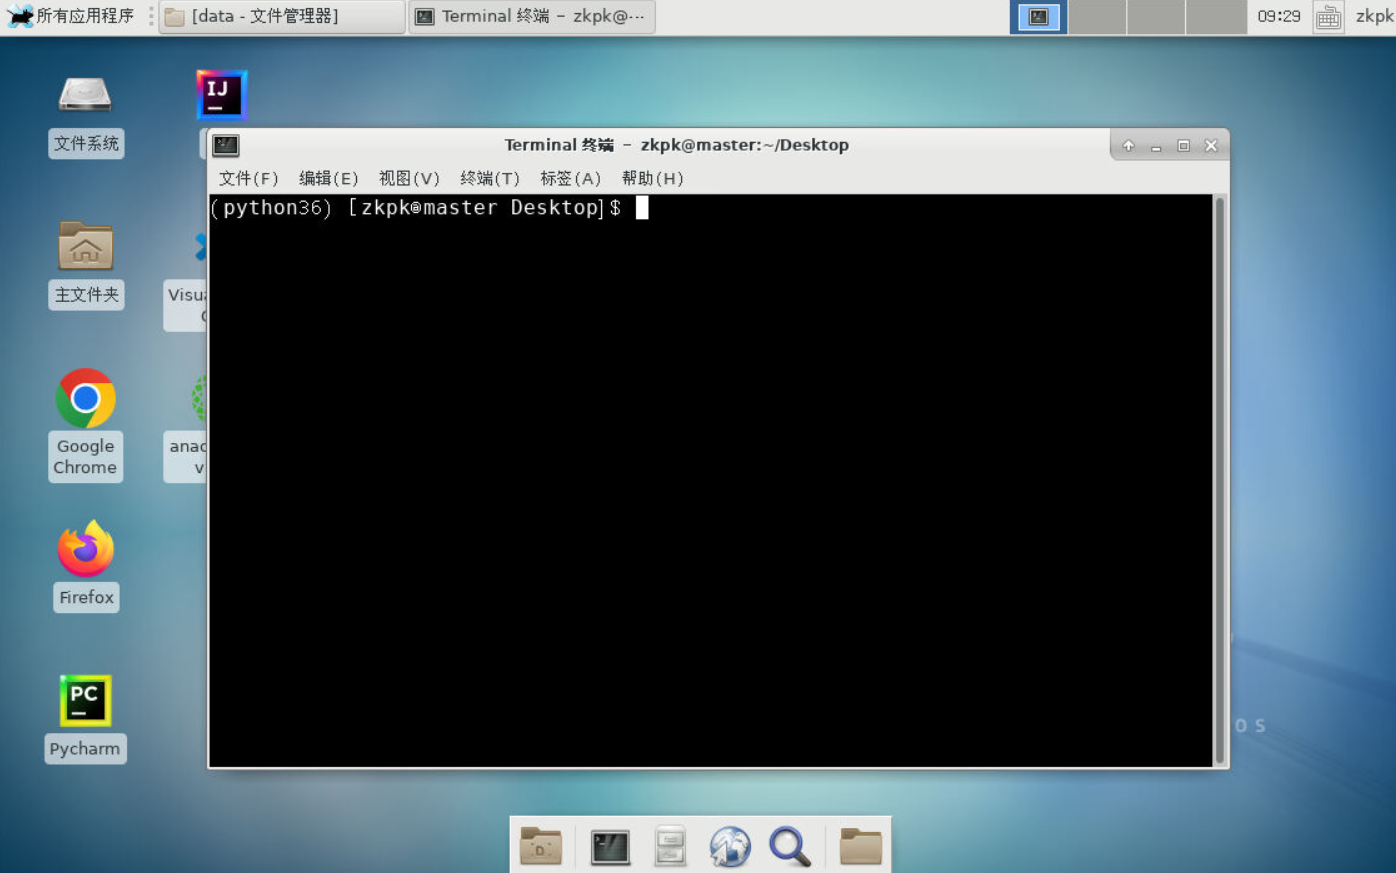Open the 标签(A) menu in Terminal

570,178
